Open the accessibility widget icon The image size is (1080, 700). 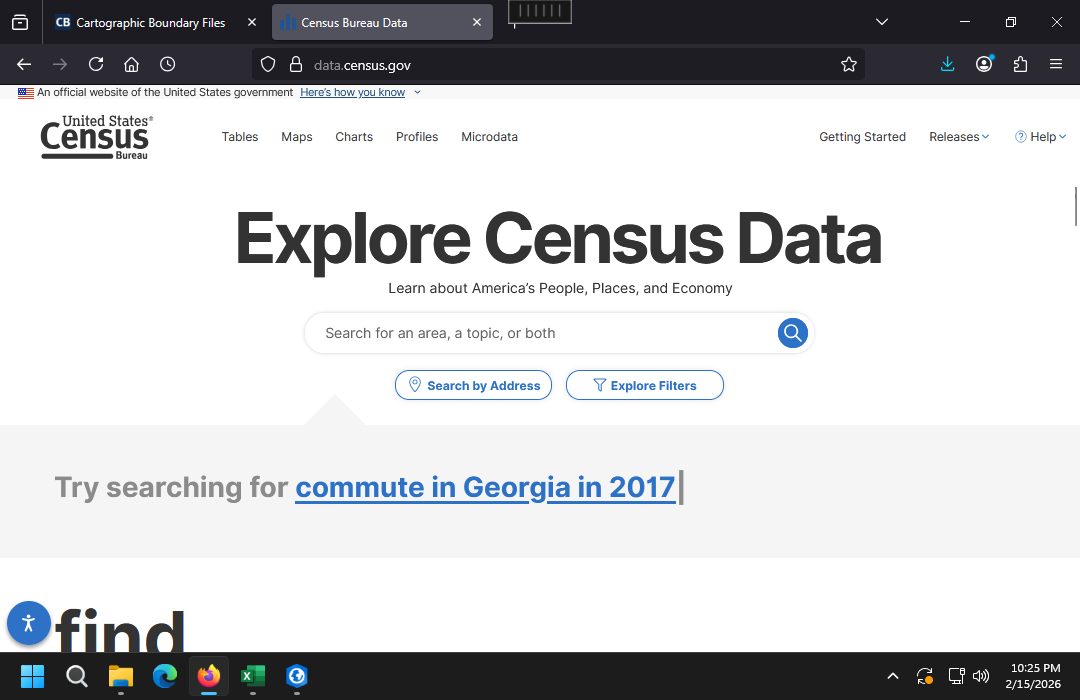(28, 623)
